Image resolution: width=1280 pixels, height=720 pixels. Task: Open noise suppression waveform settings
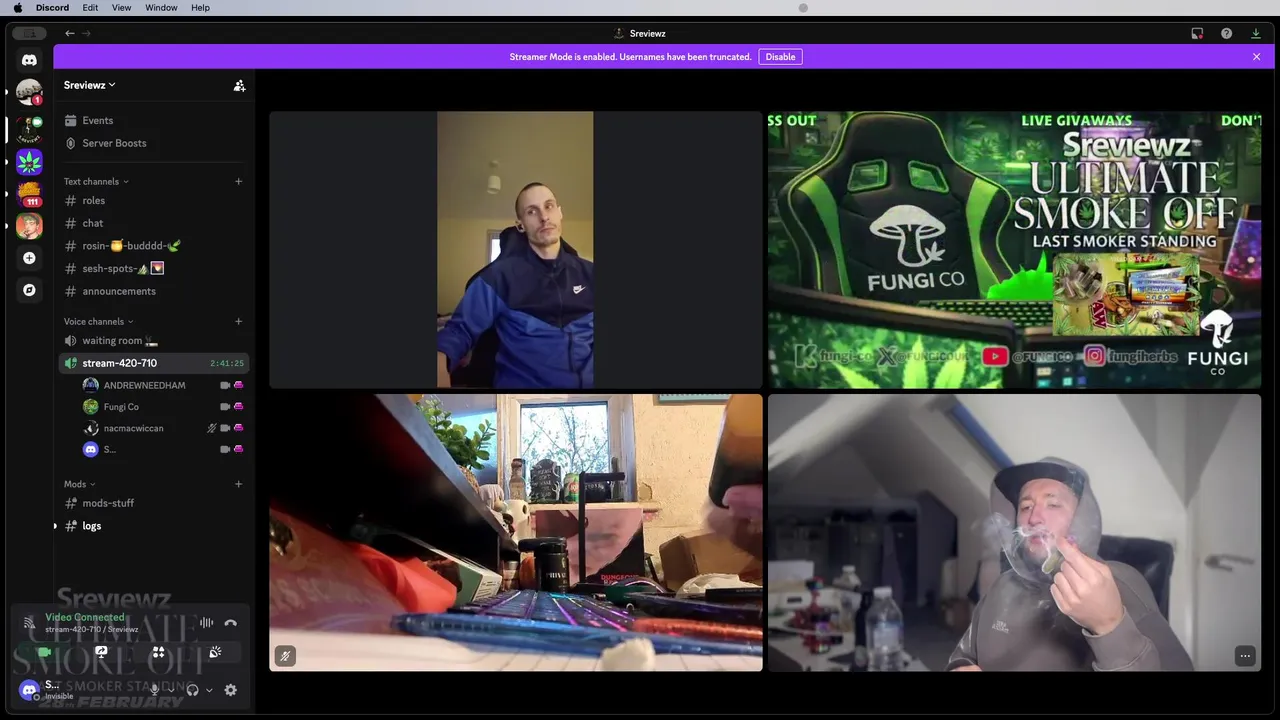click(206, 623)
